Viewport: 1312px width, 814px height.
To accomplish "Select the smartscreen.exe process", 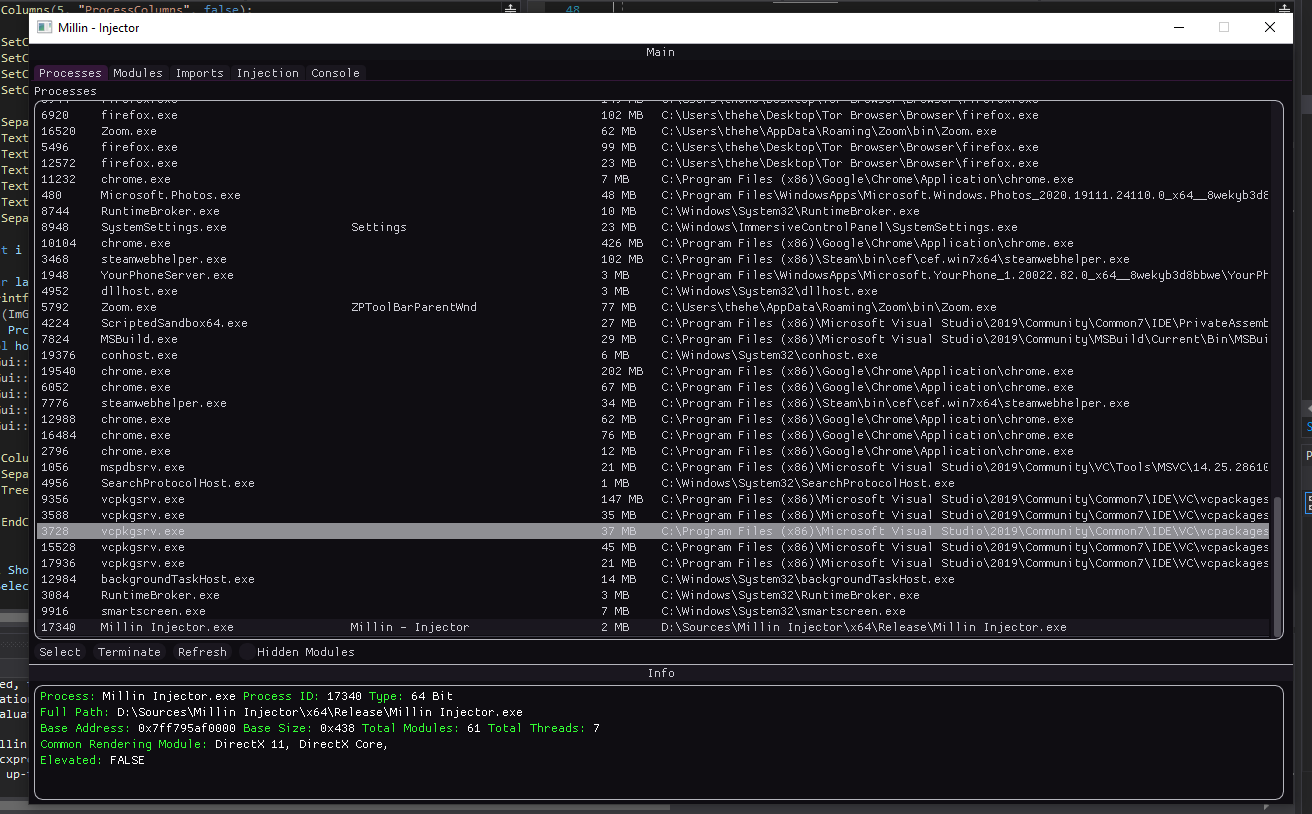I will coord(654,611).
